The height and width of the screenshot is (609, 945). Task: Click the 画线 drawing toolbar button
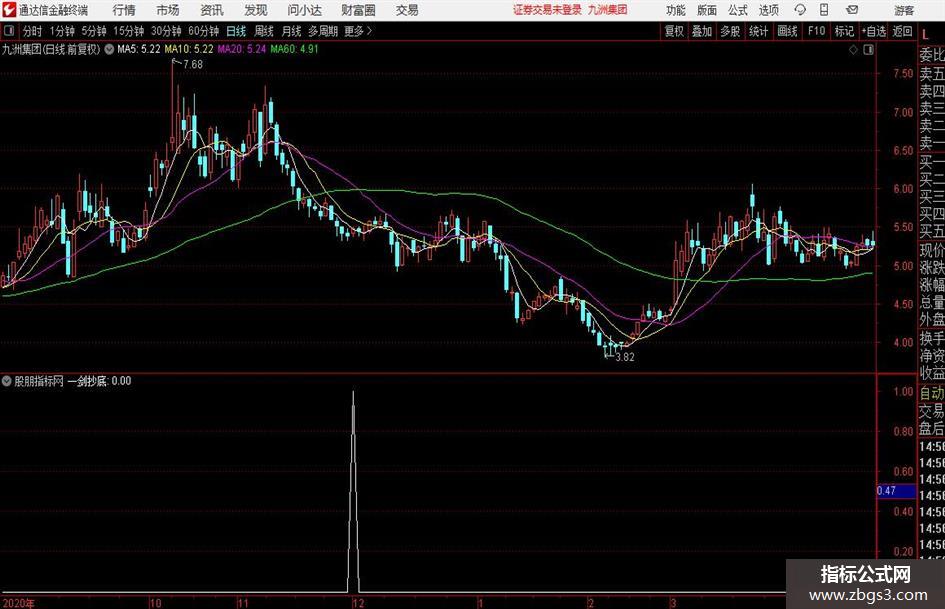coord(787,31)
